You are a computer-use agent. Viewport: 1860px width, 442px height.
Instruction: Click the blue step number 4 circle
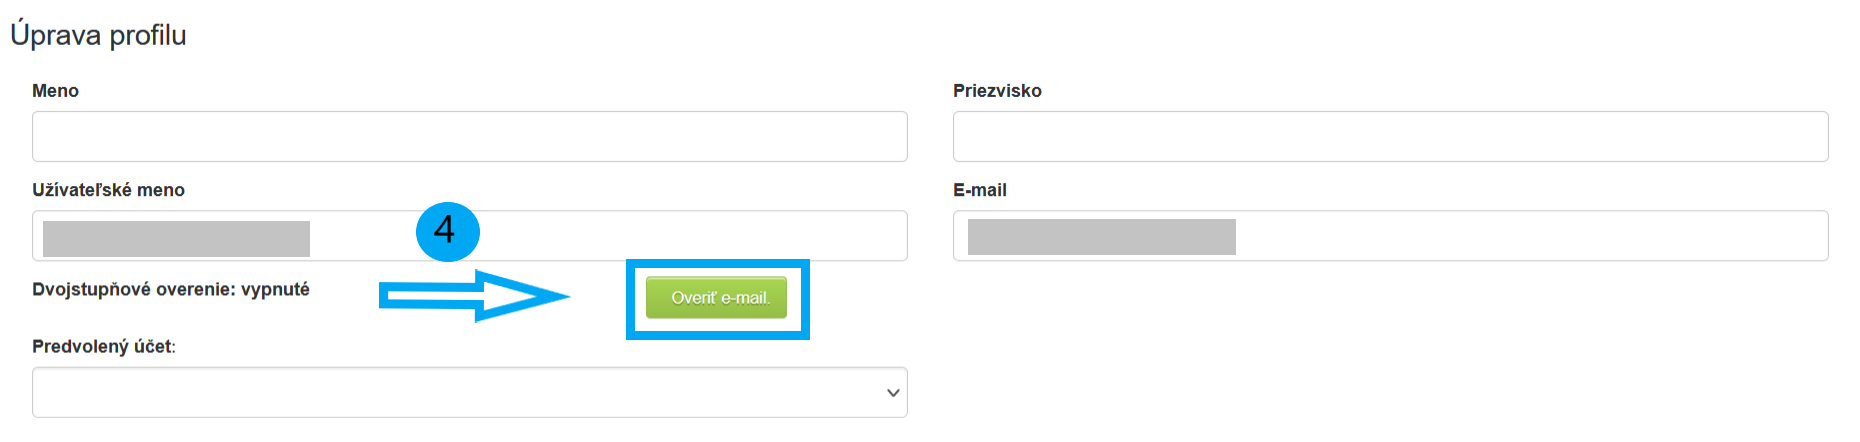pos(447,232)
